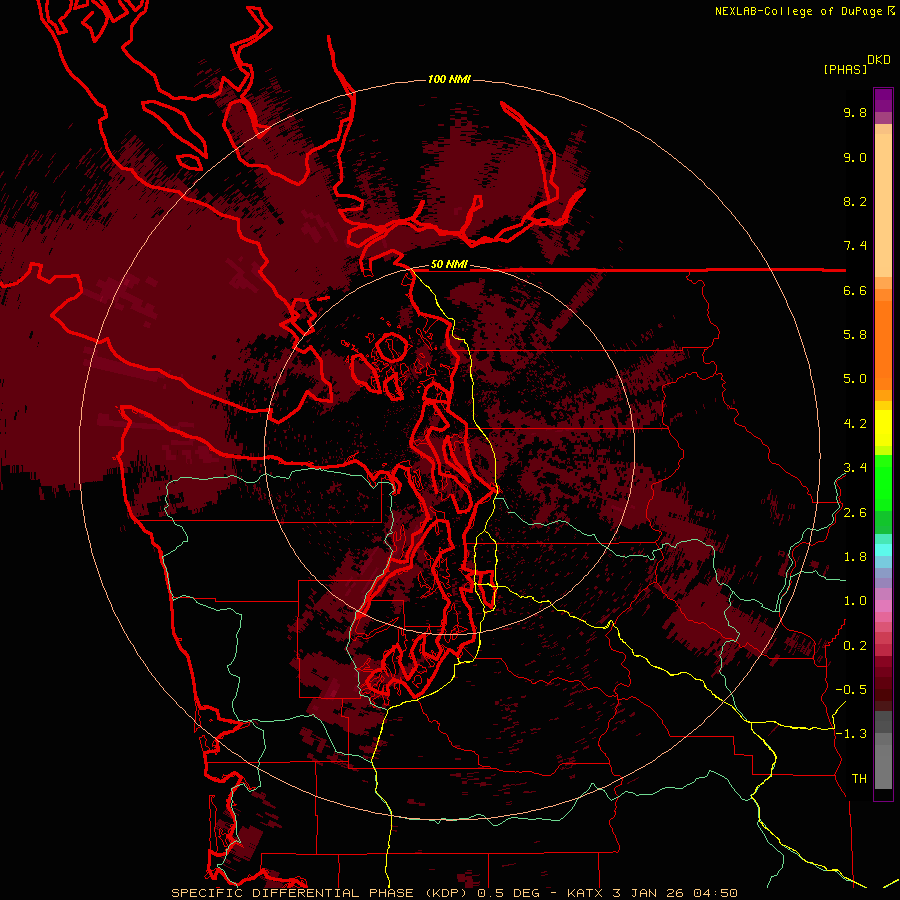Viewport: 900px width, 900px height.
Task: Select the 9.0 value on the scale
Action: click(855, 157)
